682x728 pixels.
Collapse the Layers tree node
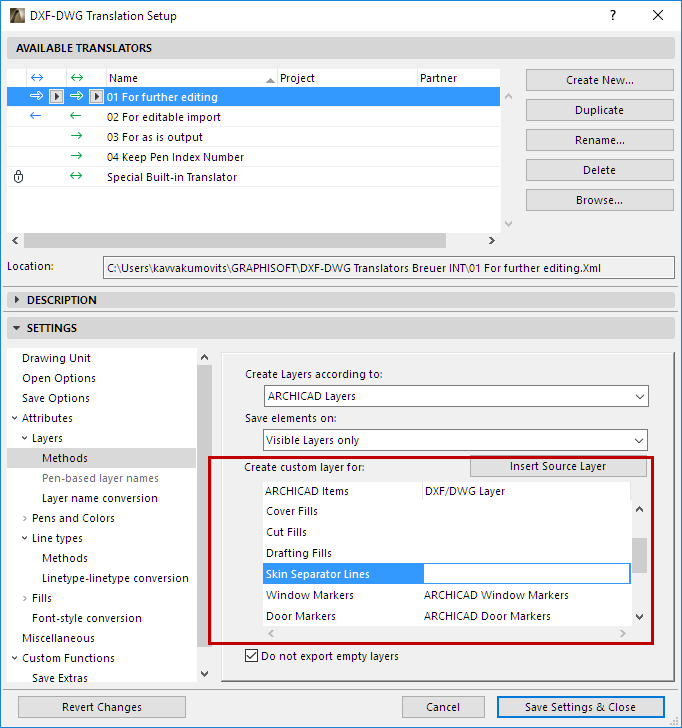pyautogui.click(x=25, y=438)
